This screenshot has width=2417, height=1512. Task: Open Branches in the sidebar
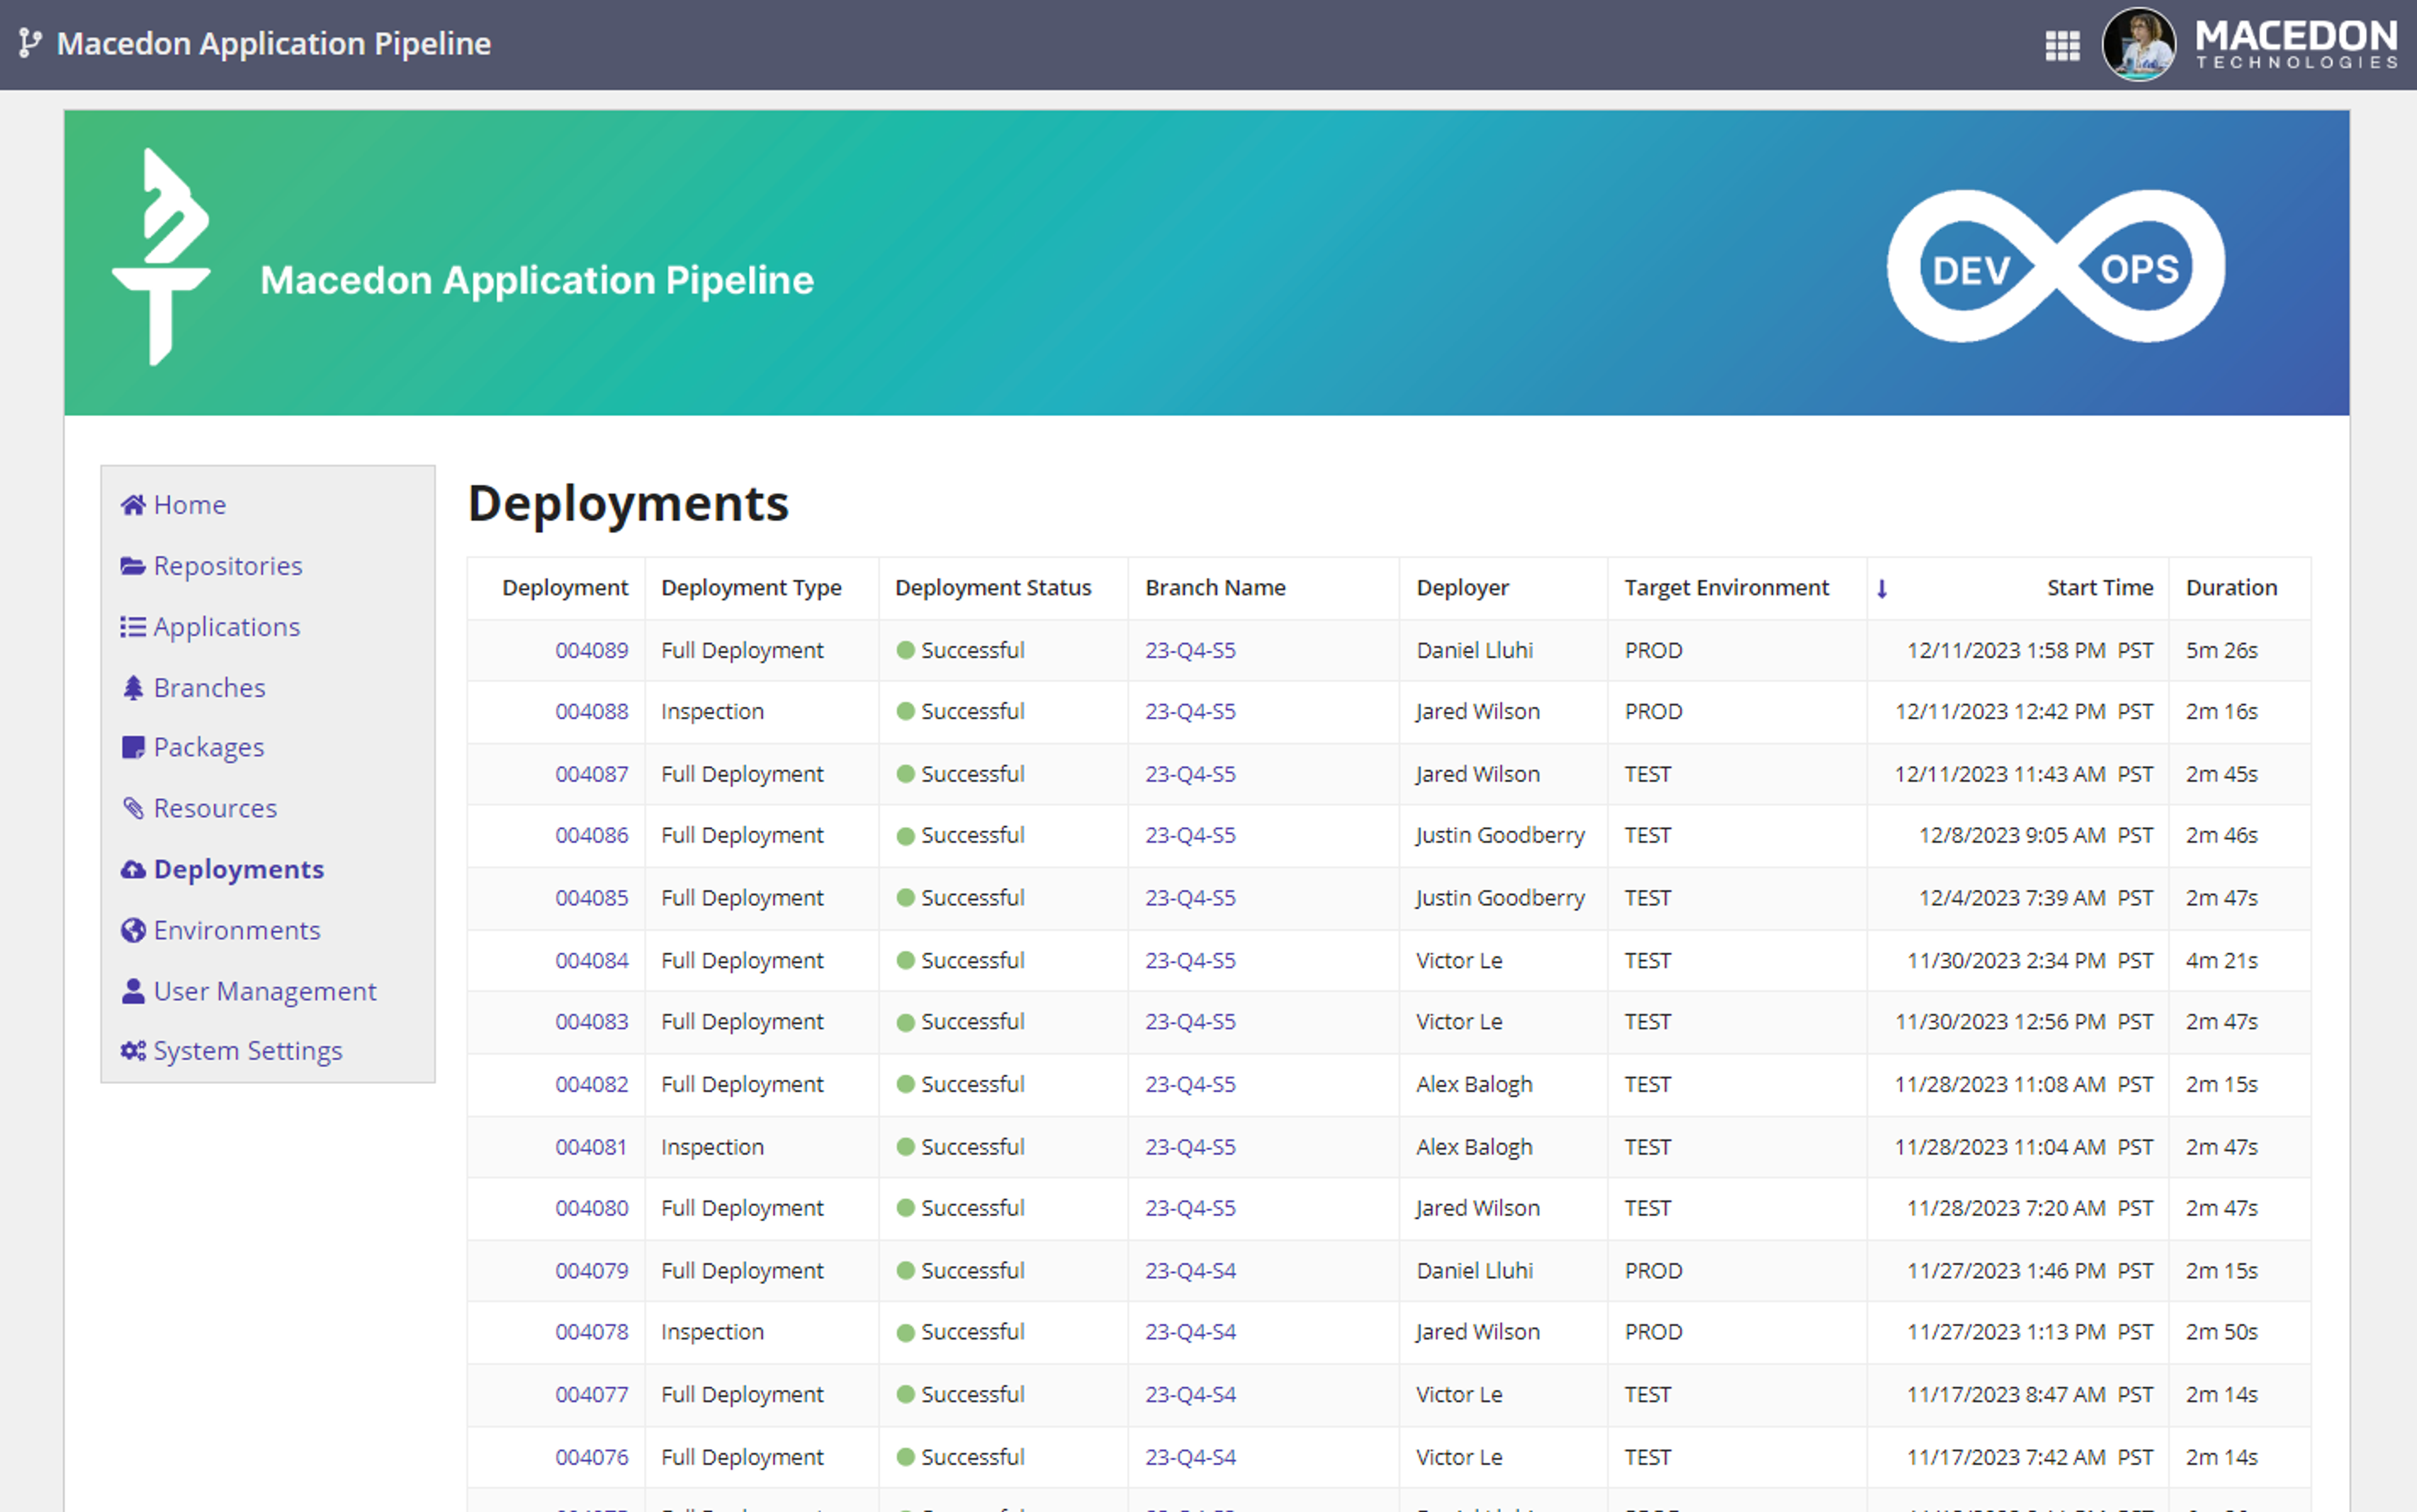[210, 688]
